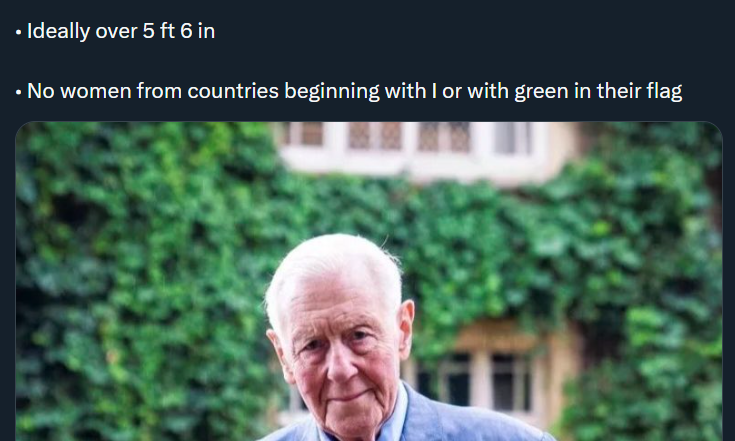The width and height of the screenshot is (735, 441).
Task: Click the word "countries" in the tweet text
Action: 233,91
